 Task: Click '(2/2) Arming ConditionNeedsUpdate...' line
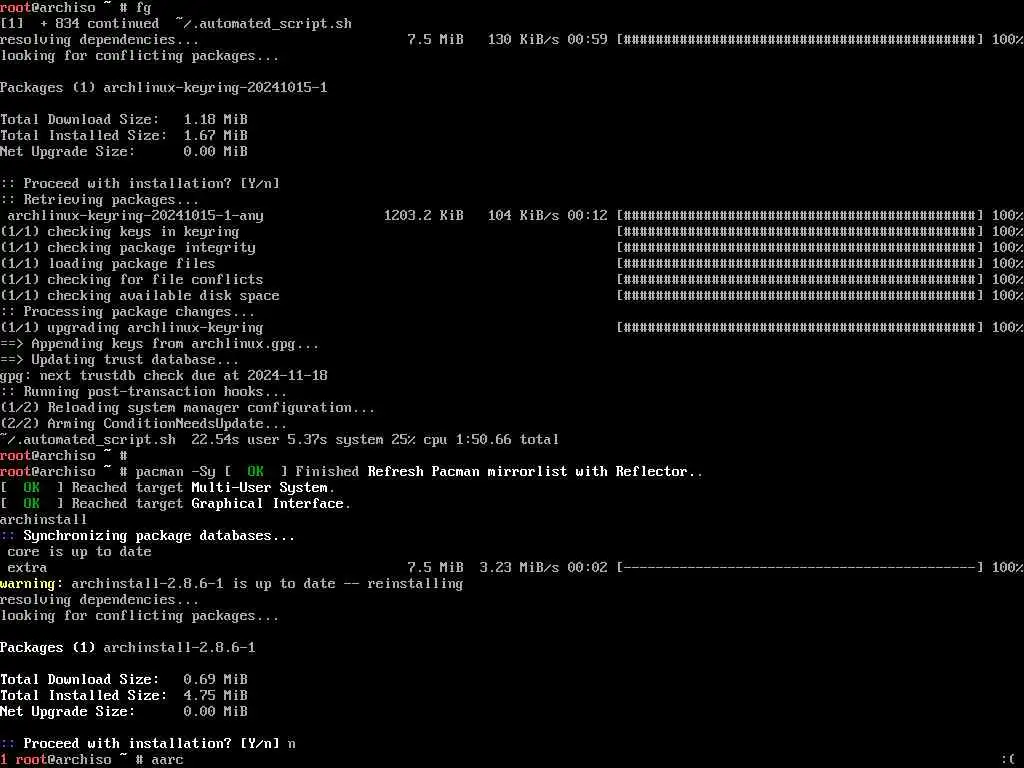[x=144, y=423]
